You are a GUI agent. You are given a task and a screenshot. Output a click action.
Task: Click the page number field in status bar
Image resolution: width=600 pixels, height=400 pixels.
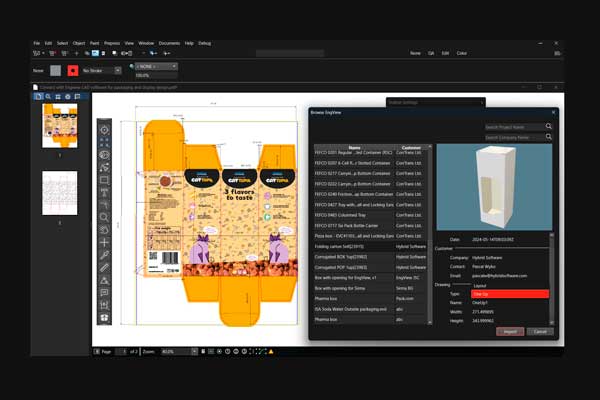pos(121,351)
